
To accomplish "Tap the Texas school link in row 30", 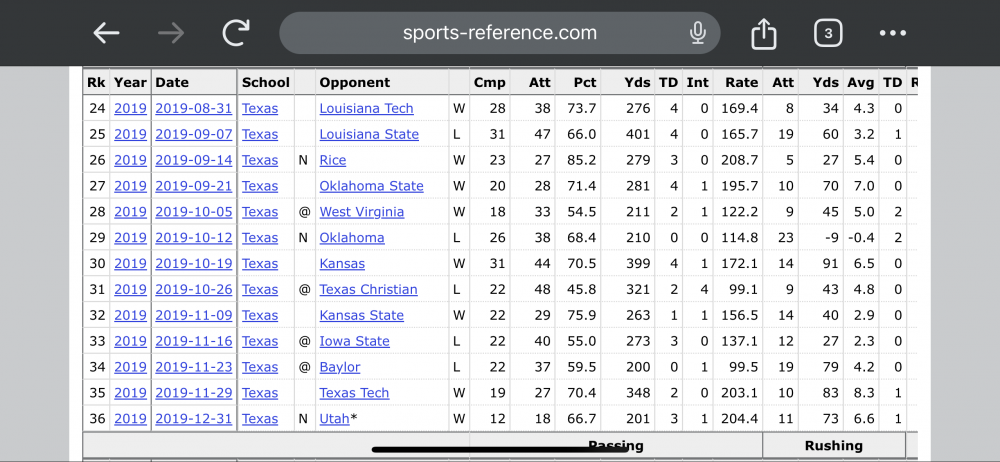I will pos(260,264).
